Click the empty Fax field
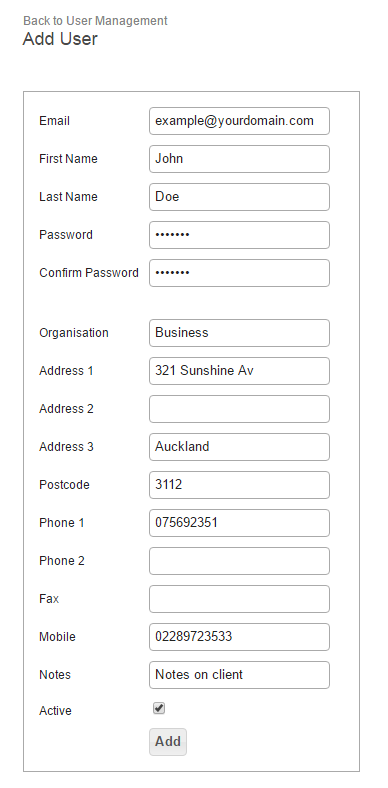388x788 pixels. point(239,599)
